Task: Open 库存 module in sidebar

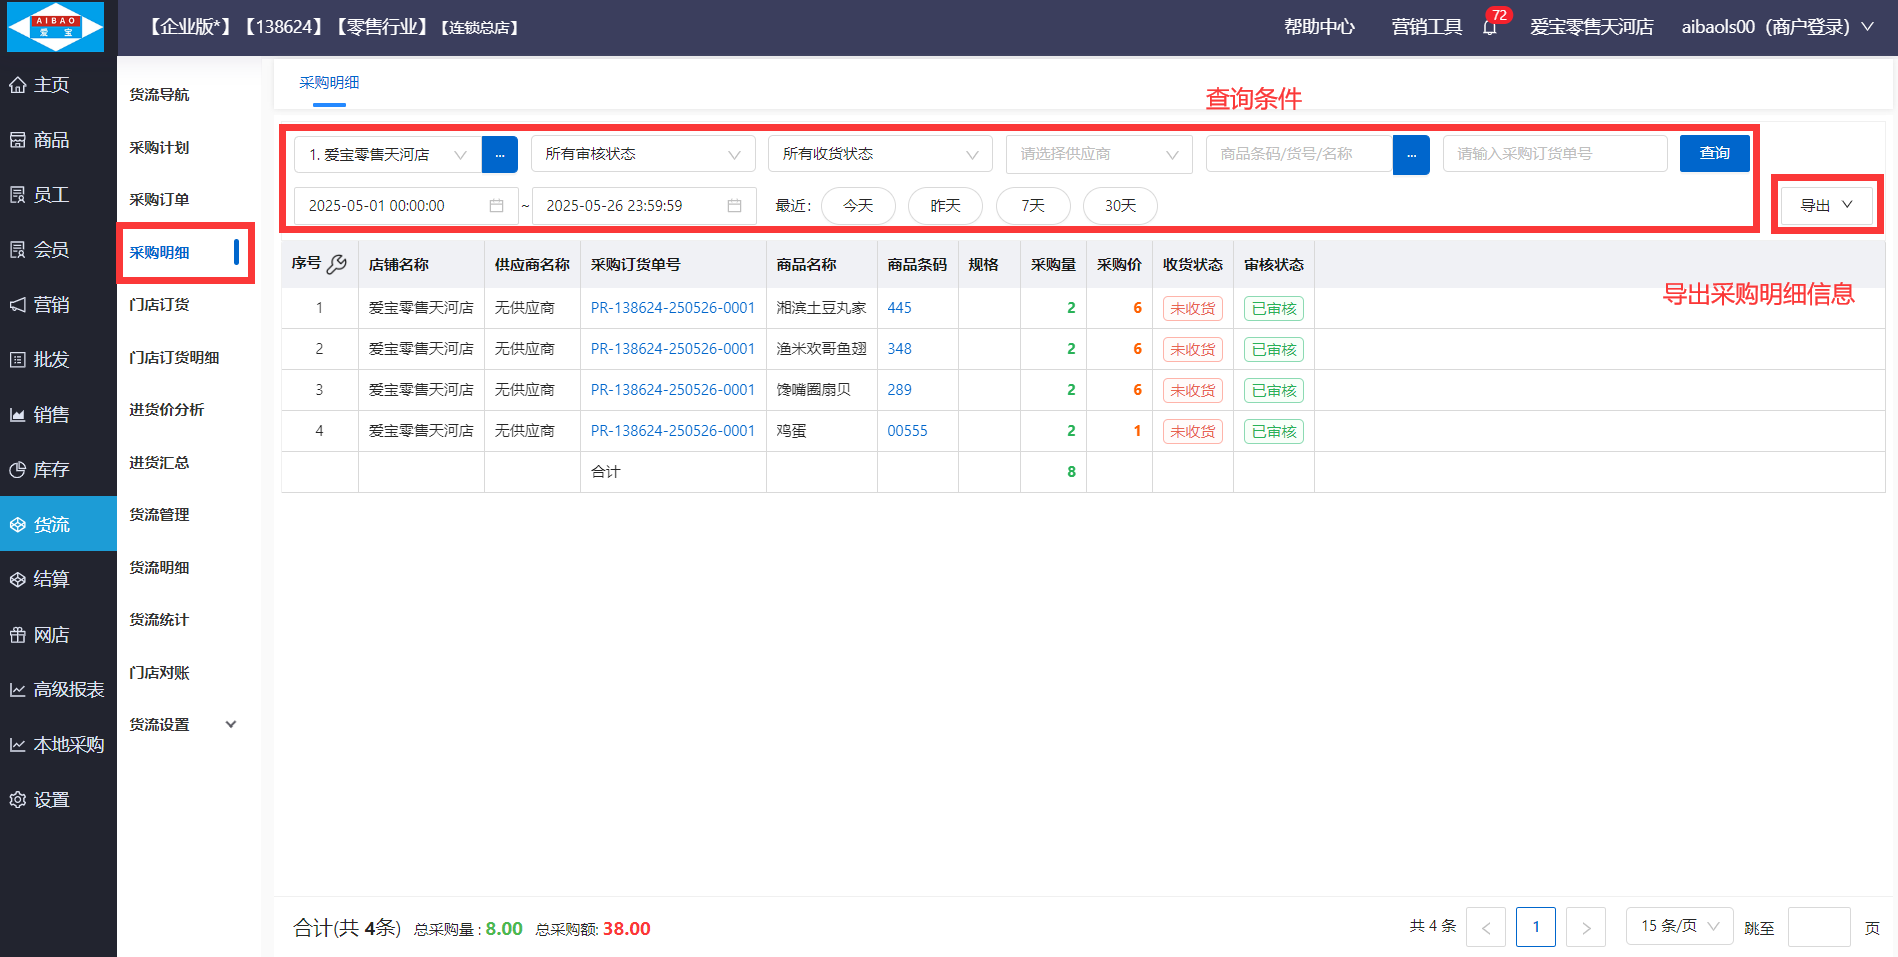Action: [x=58, y=470]
